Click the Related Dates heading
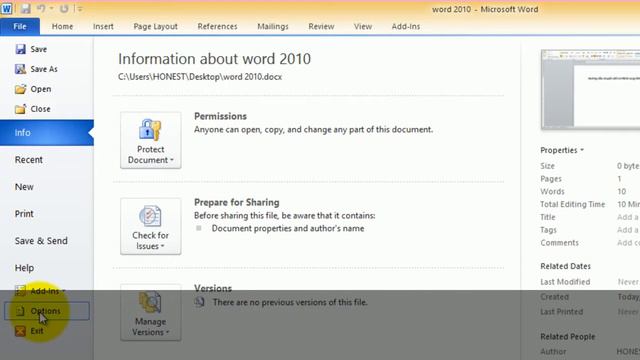Image resolution: width=640 pixels, height=360 pixels. pyautogui.click(x=565, y=266)
